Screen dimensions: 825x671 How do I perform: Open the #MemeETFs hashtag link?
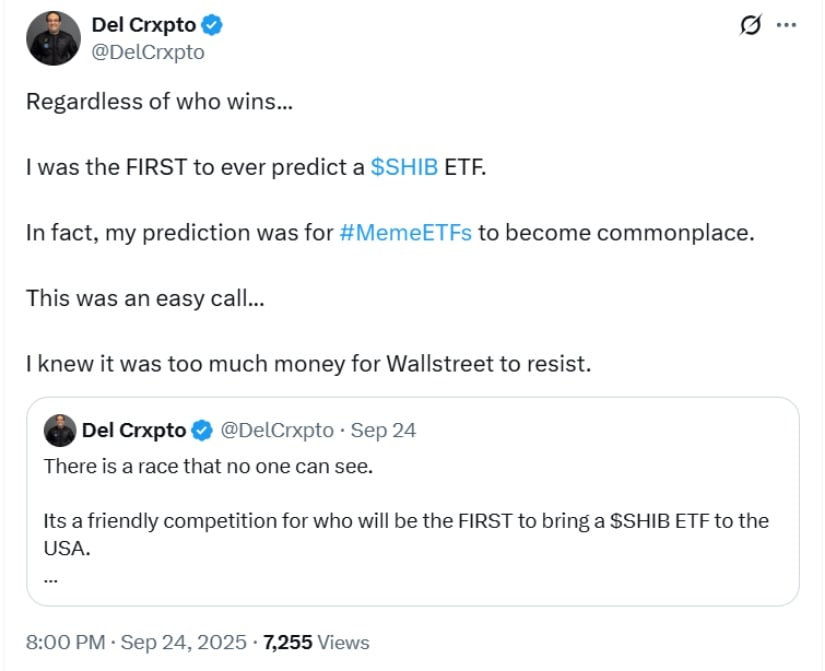(405, 233)
